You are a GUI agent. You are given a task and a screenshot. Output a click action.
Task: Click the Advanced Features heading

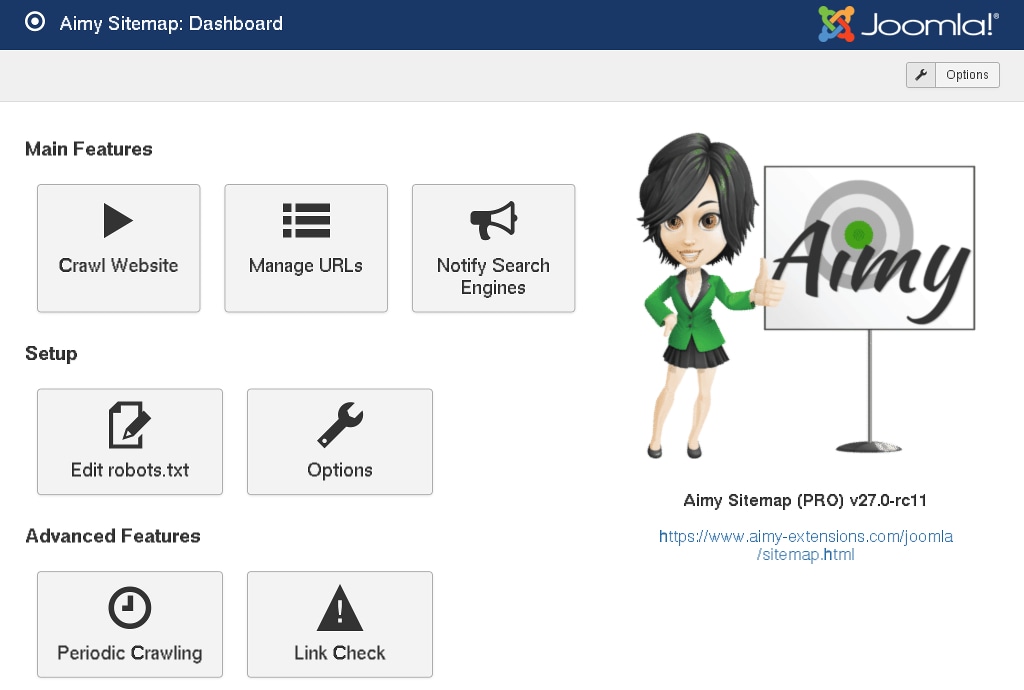pyautogui.click(x=113, y=536)
